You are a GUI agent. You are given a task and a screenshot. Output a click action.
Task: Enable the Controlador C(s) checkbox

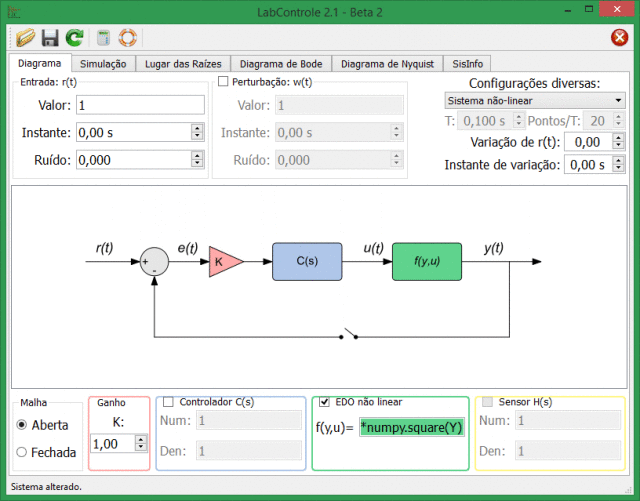pos(168,402)
